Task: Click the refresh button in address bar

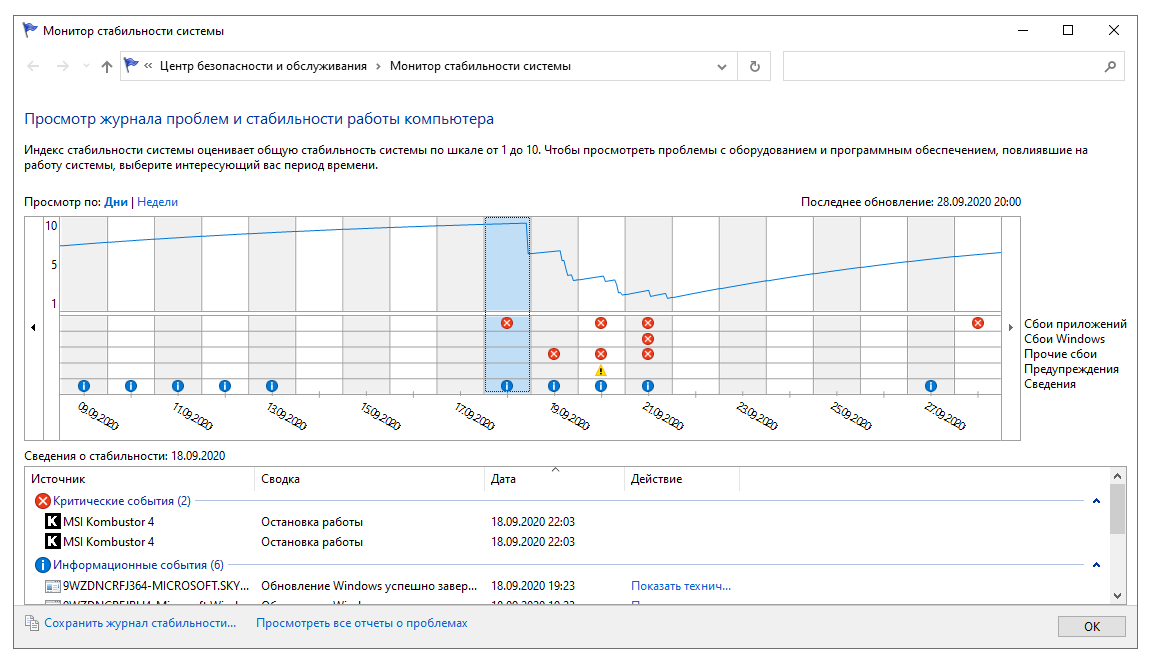Action: click(x=755, y=67)
